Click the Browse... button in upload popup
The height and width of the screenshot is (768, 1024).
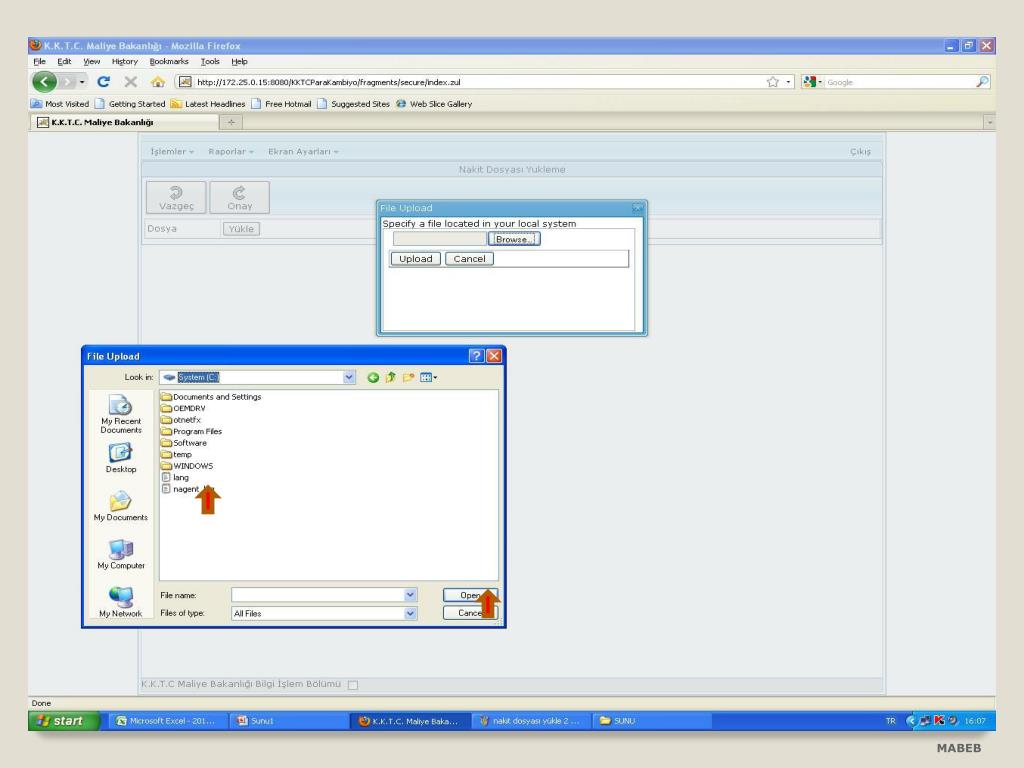[x=514, y=239]
